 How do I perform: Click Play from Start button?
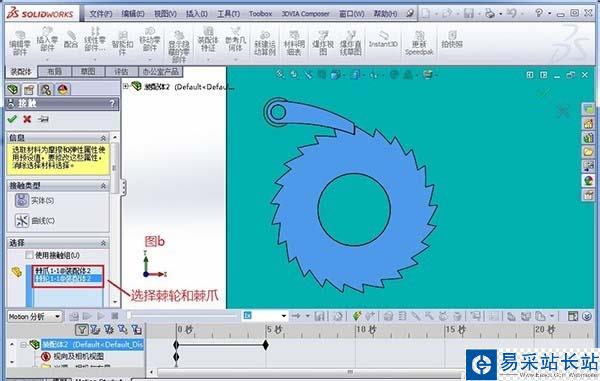click(x=87, y=316)
